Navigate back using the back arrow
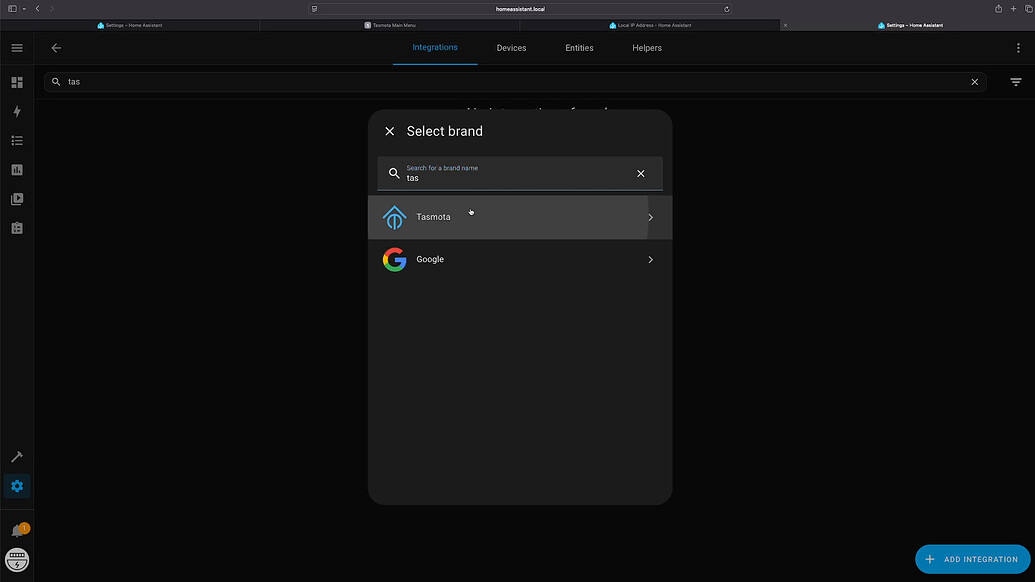Screen dimensions: 1035x582 pos(55,47)
